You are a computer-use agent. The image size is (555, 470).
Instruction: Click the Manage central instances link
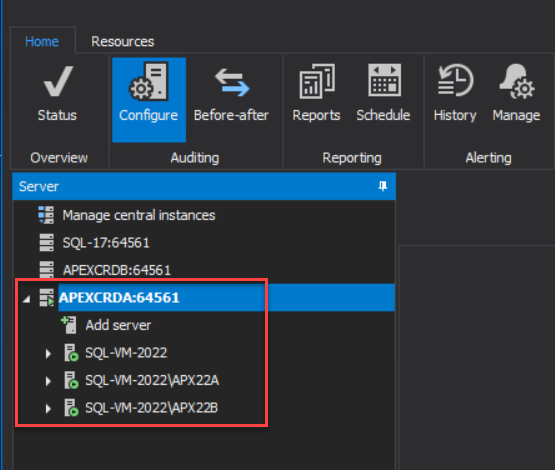point(139,215)
